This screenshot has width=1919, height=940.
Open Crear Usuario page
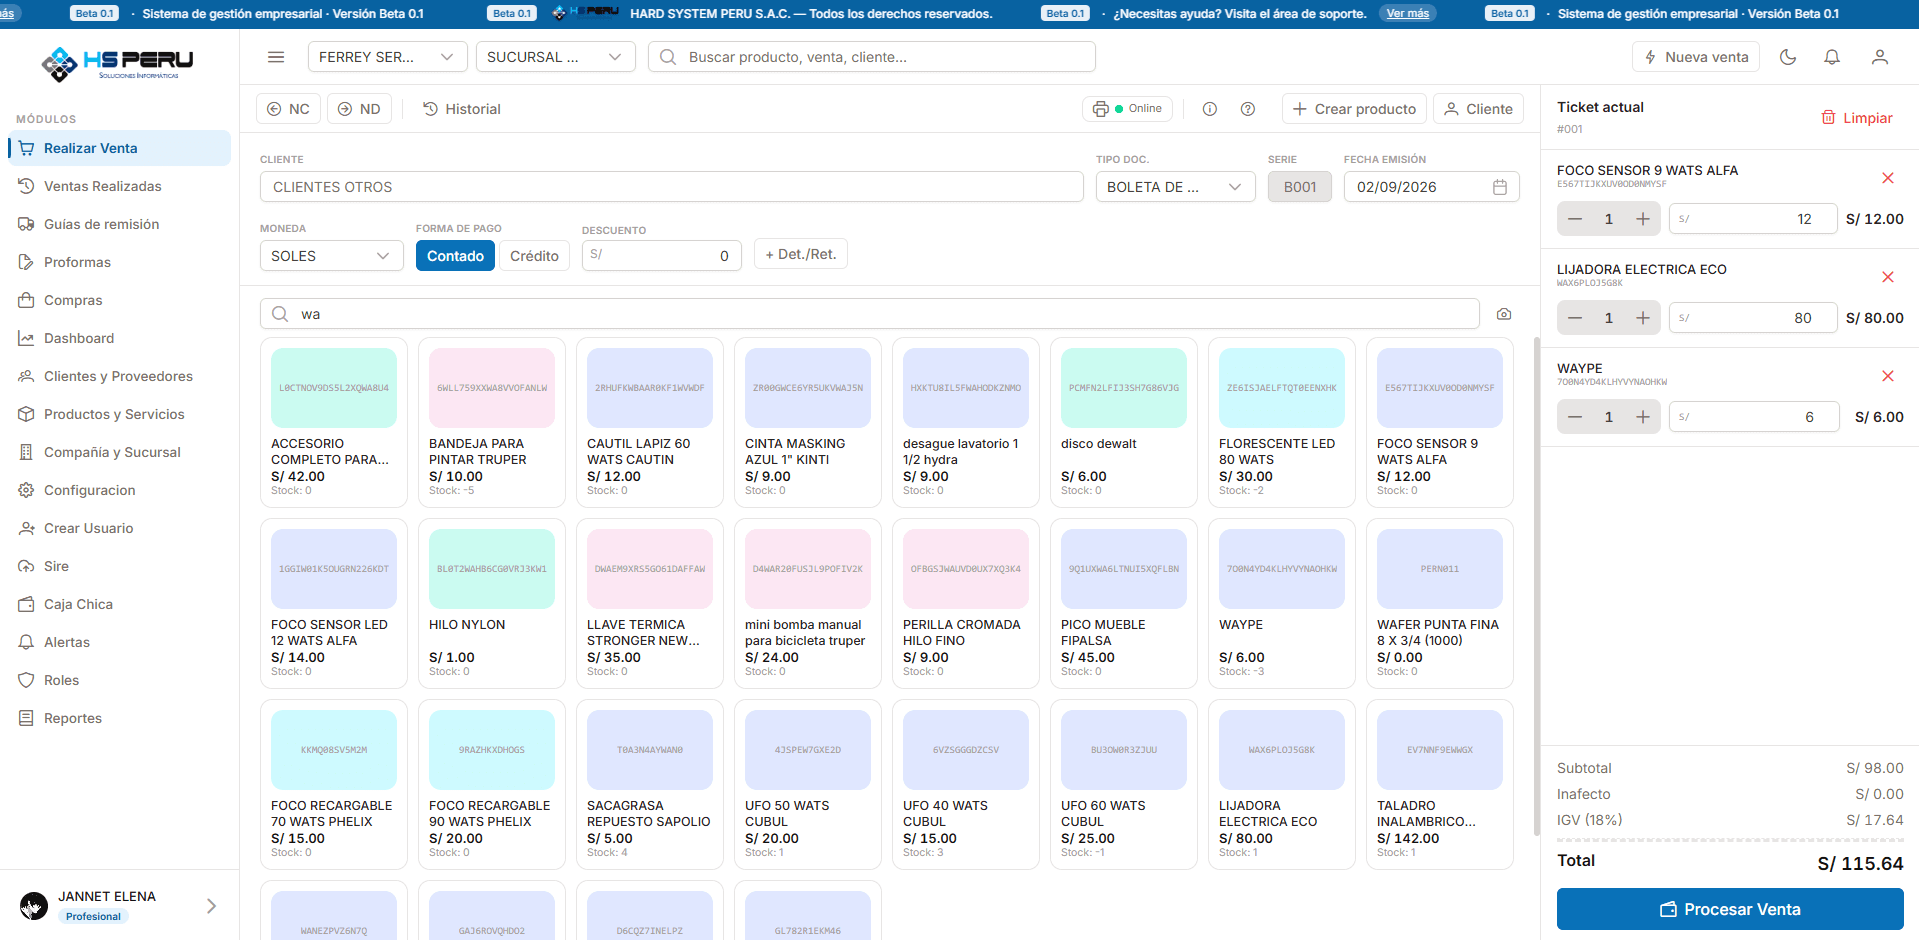119,528
